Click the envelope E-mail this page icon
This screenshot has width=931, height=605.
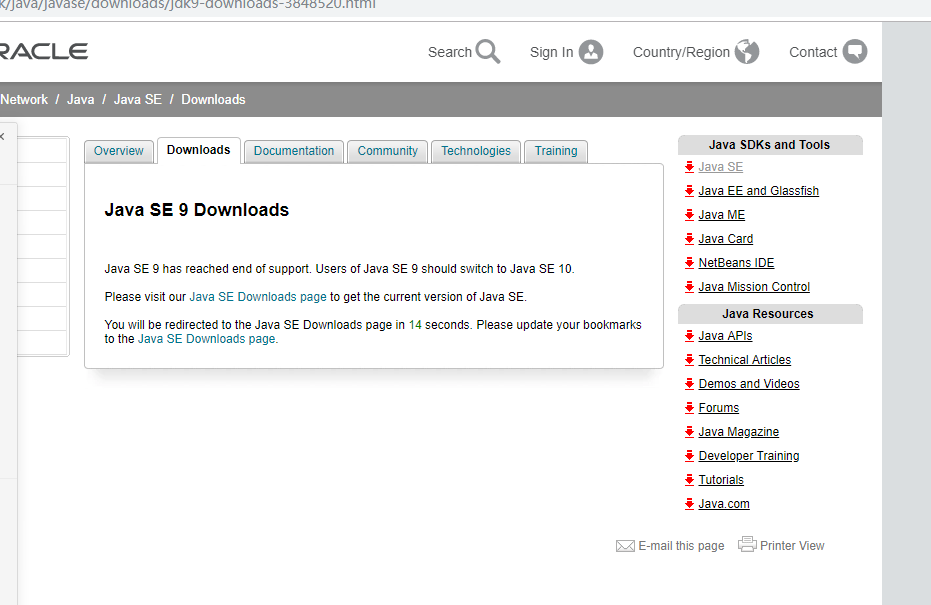(x=625, y=546)
